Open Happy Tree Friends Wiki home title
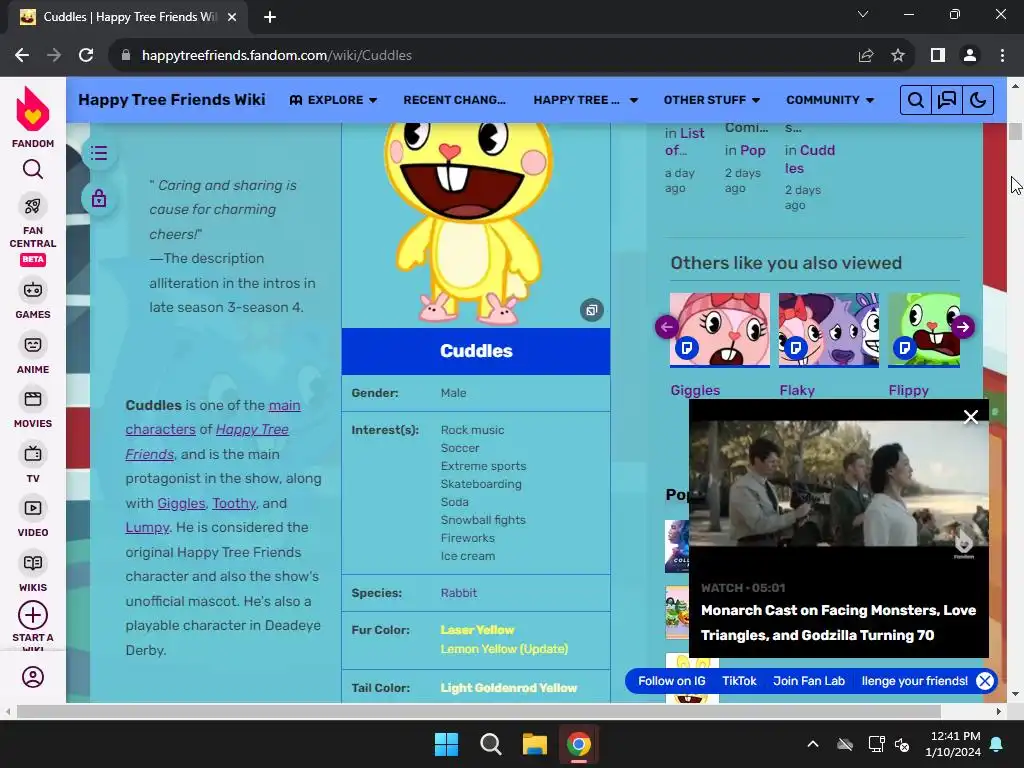The image size is (1024, 768). pyautogui.click(x=172, y=100)
